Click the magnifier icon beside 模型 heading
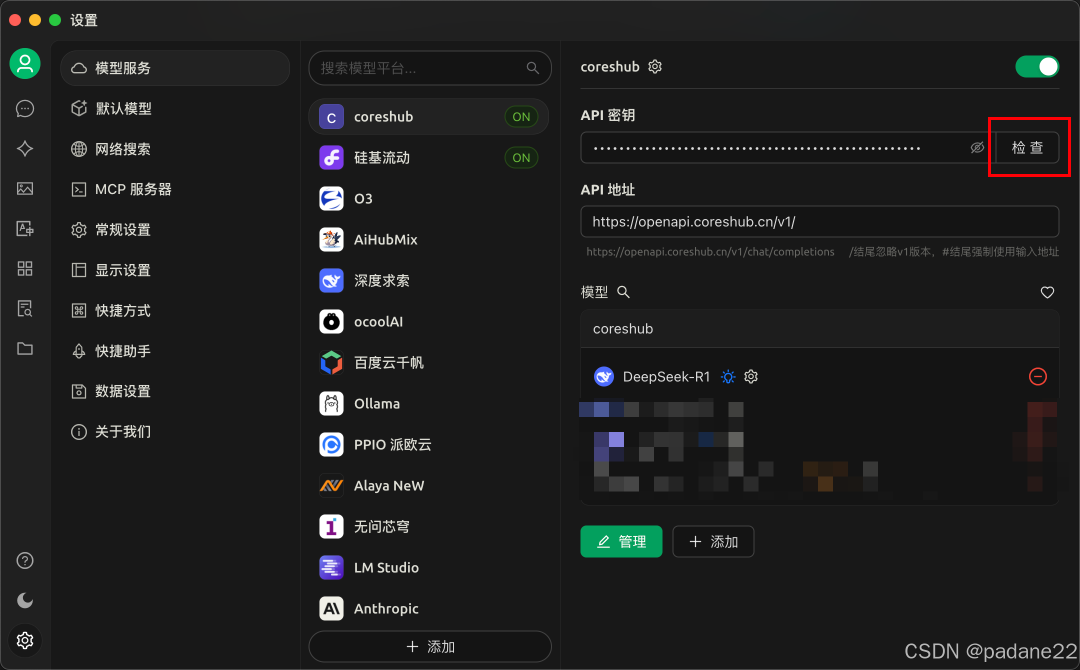 click(x=623, y=292)
